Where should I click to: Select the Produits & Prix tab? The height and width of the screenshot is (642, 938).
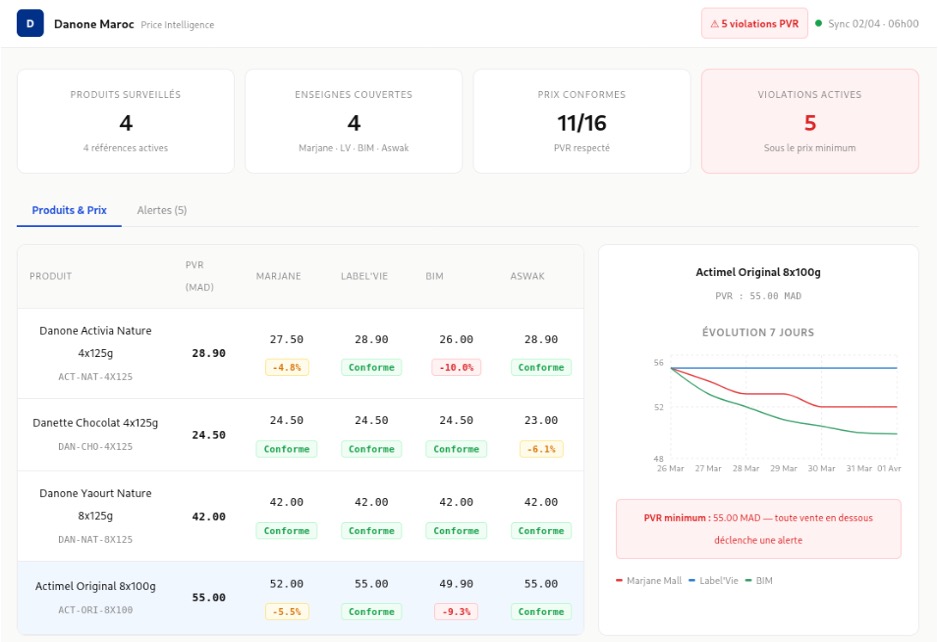click(x=69, y=210)
